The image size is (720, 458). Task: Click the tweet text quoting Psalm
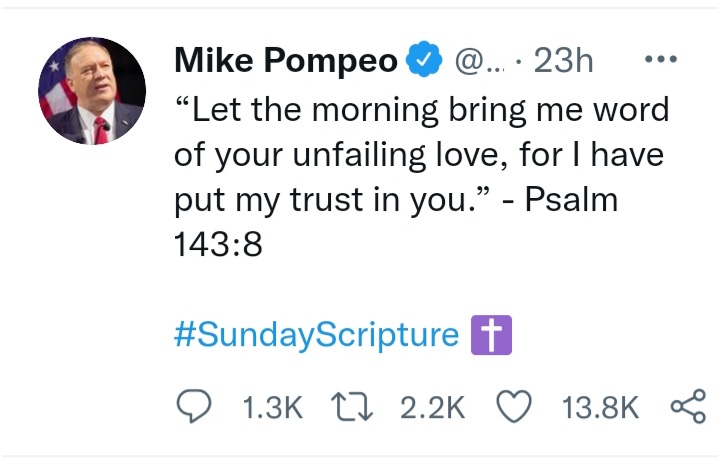tap(422, 177)
